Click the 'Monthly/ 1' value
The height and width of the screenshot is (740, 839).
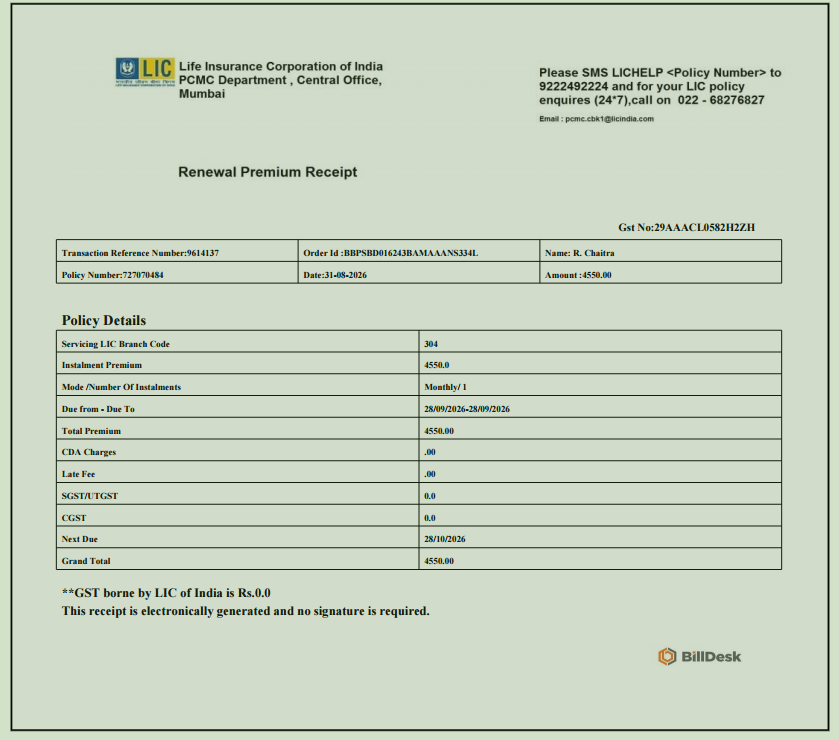pos(445,387)
